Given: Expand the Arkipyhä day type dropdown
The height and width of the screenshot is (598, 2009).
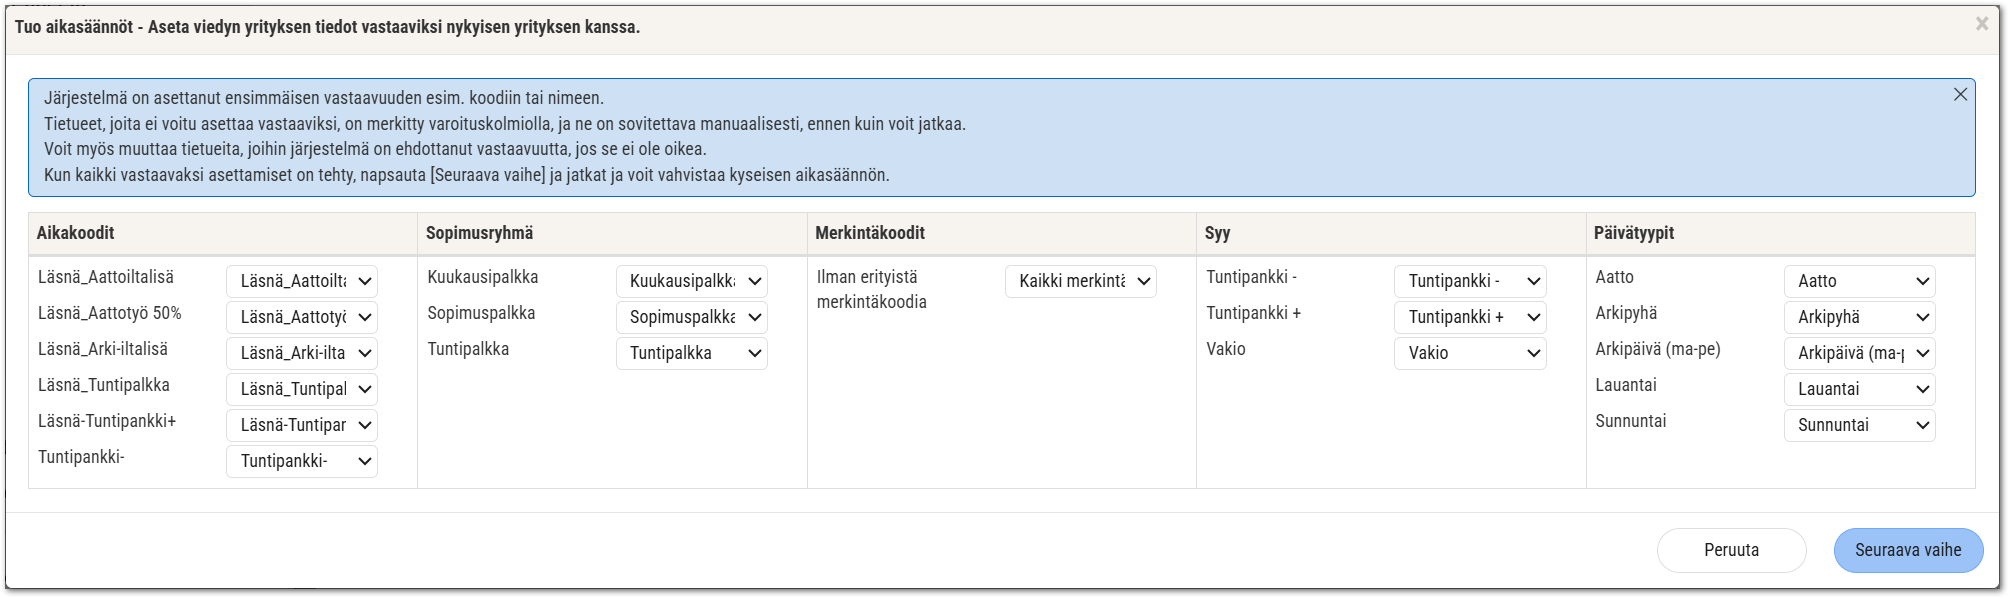Looking at the screenshot, I should point(1859,317).
